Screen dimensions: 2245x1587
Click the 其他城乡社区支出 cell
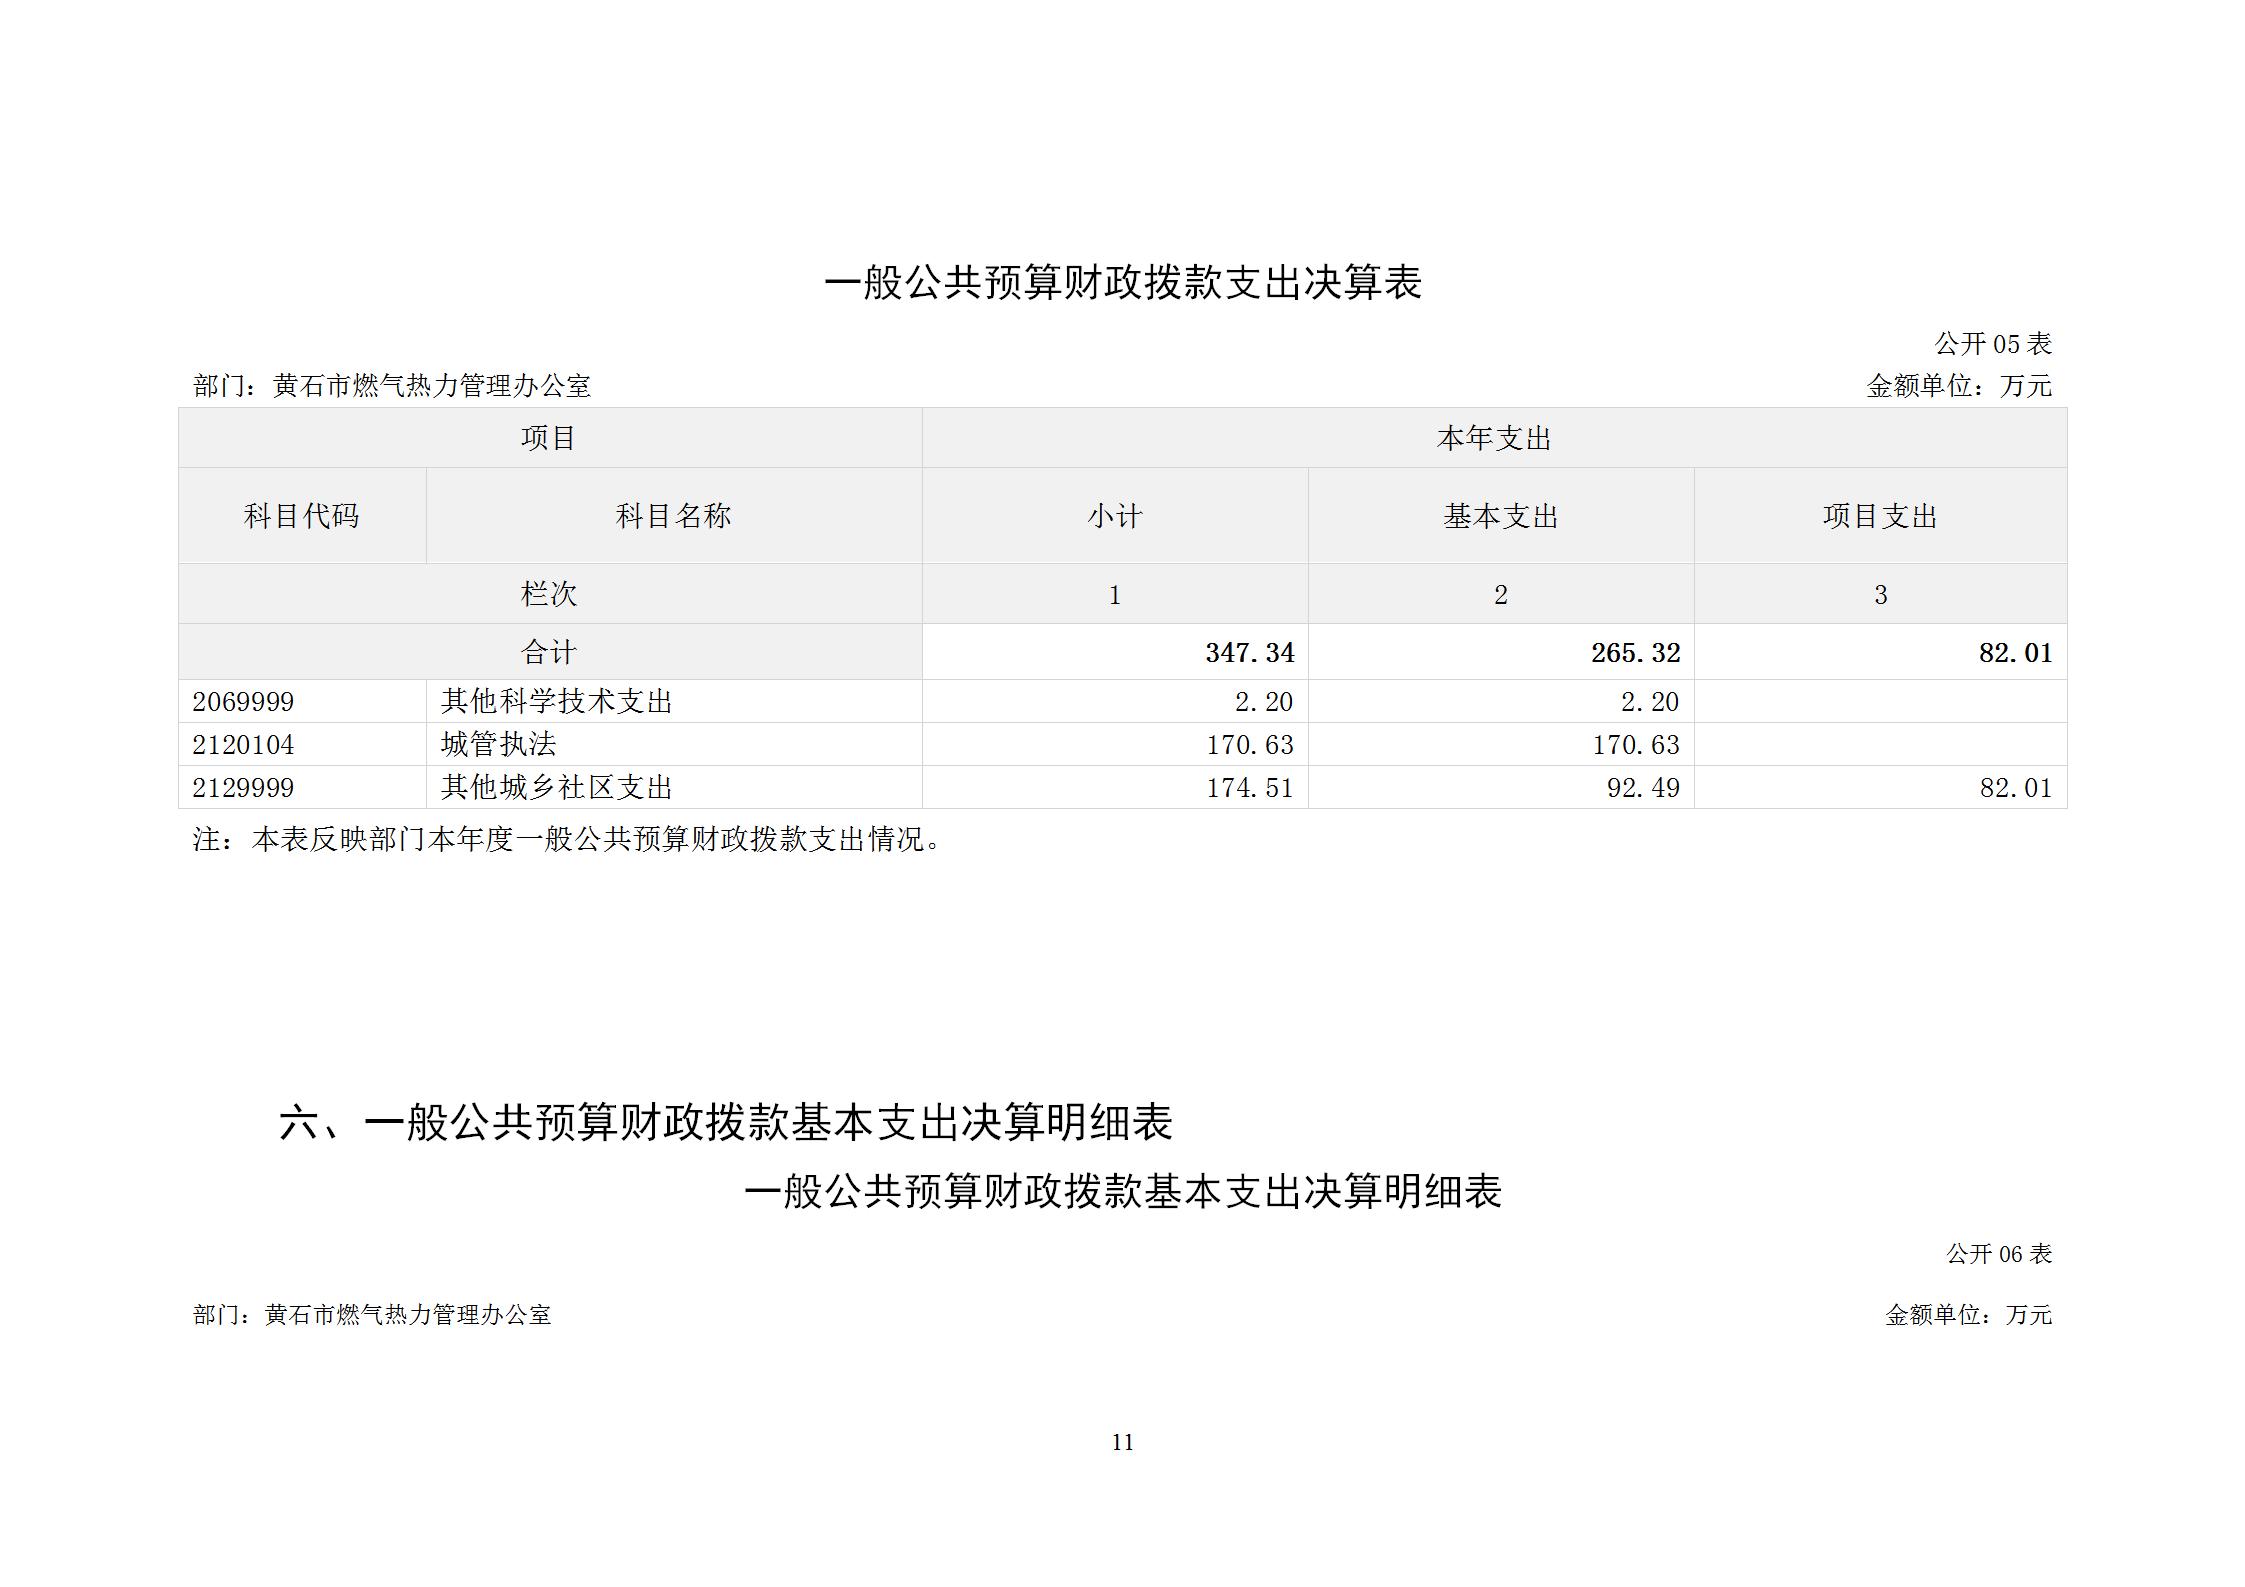click(556, 787)
